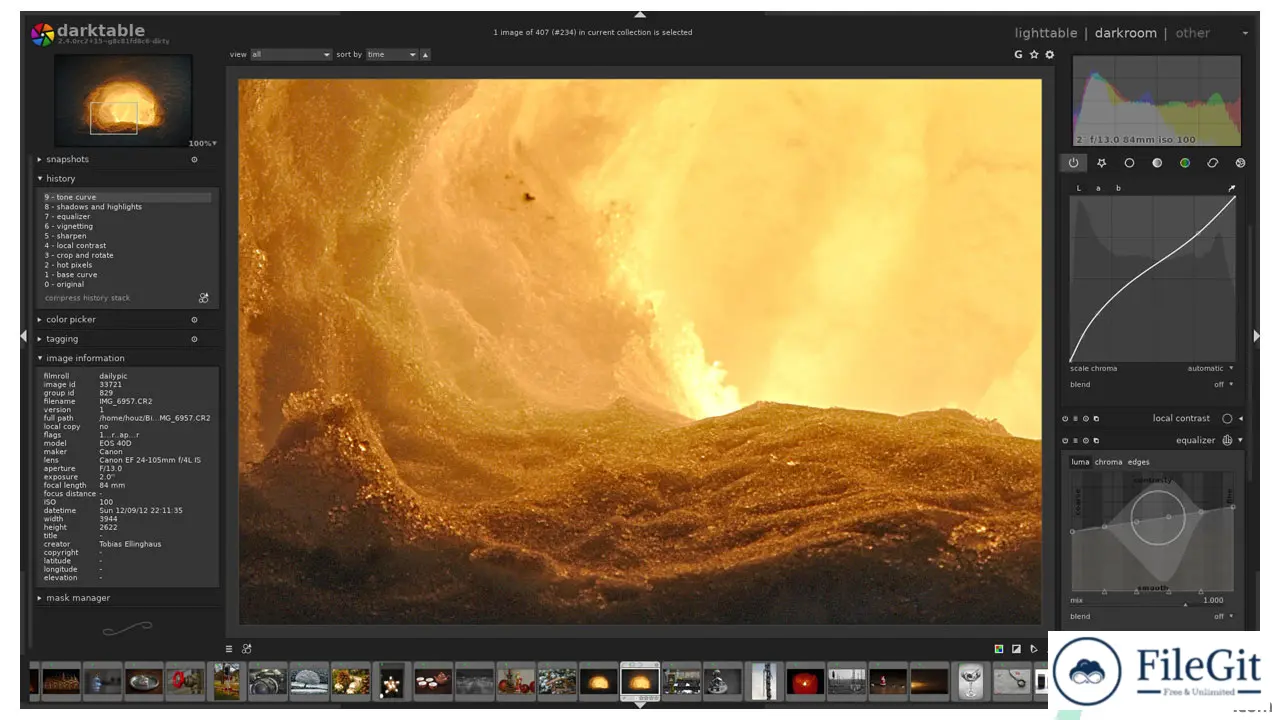1280x720 pixels.
Task: Create style from history stack icon
Action: [x=204, y=298]
